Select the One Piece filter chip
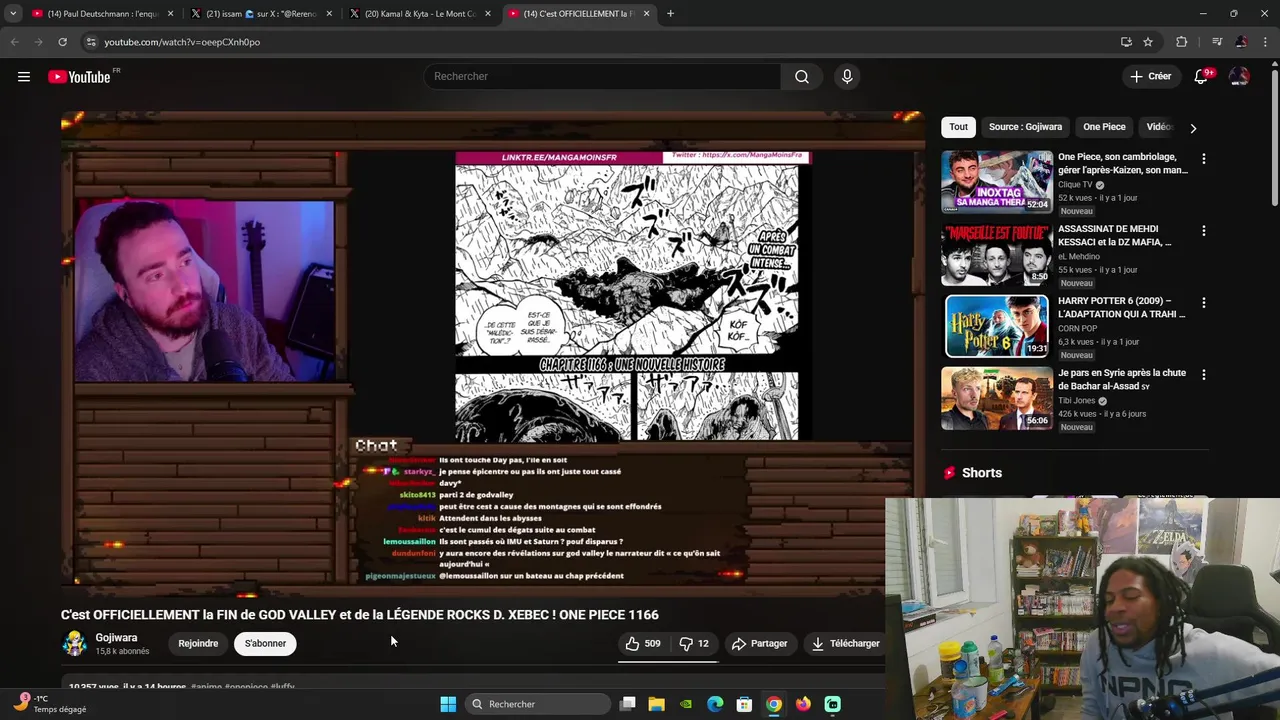The height and width of the screenshot is (720, 1280). (1104, 127)
